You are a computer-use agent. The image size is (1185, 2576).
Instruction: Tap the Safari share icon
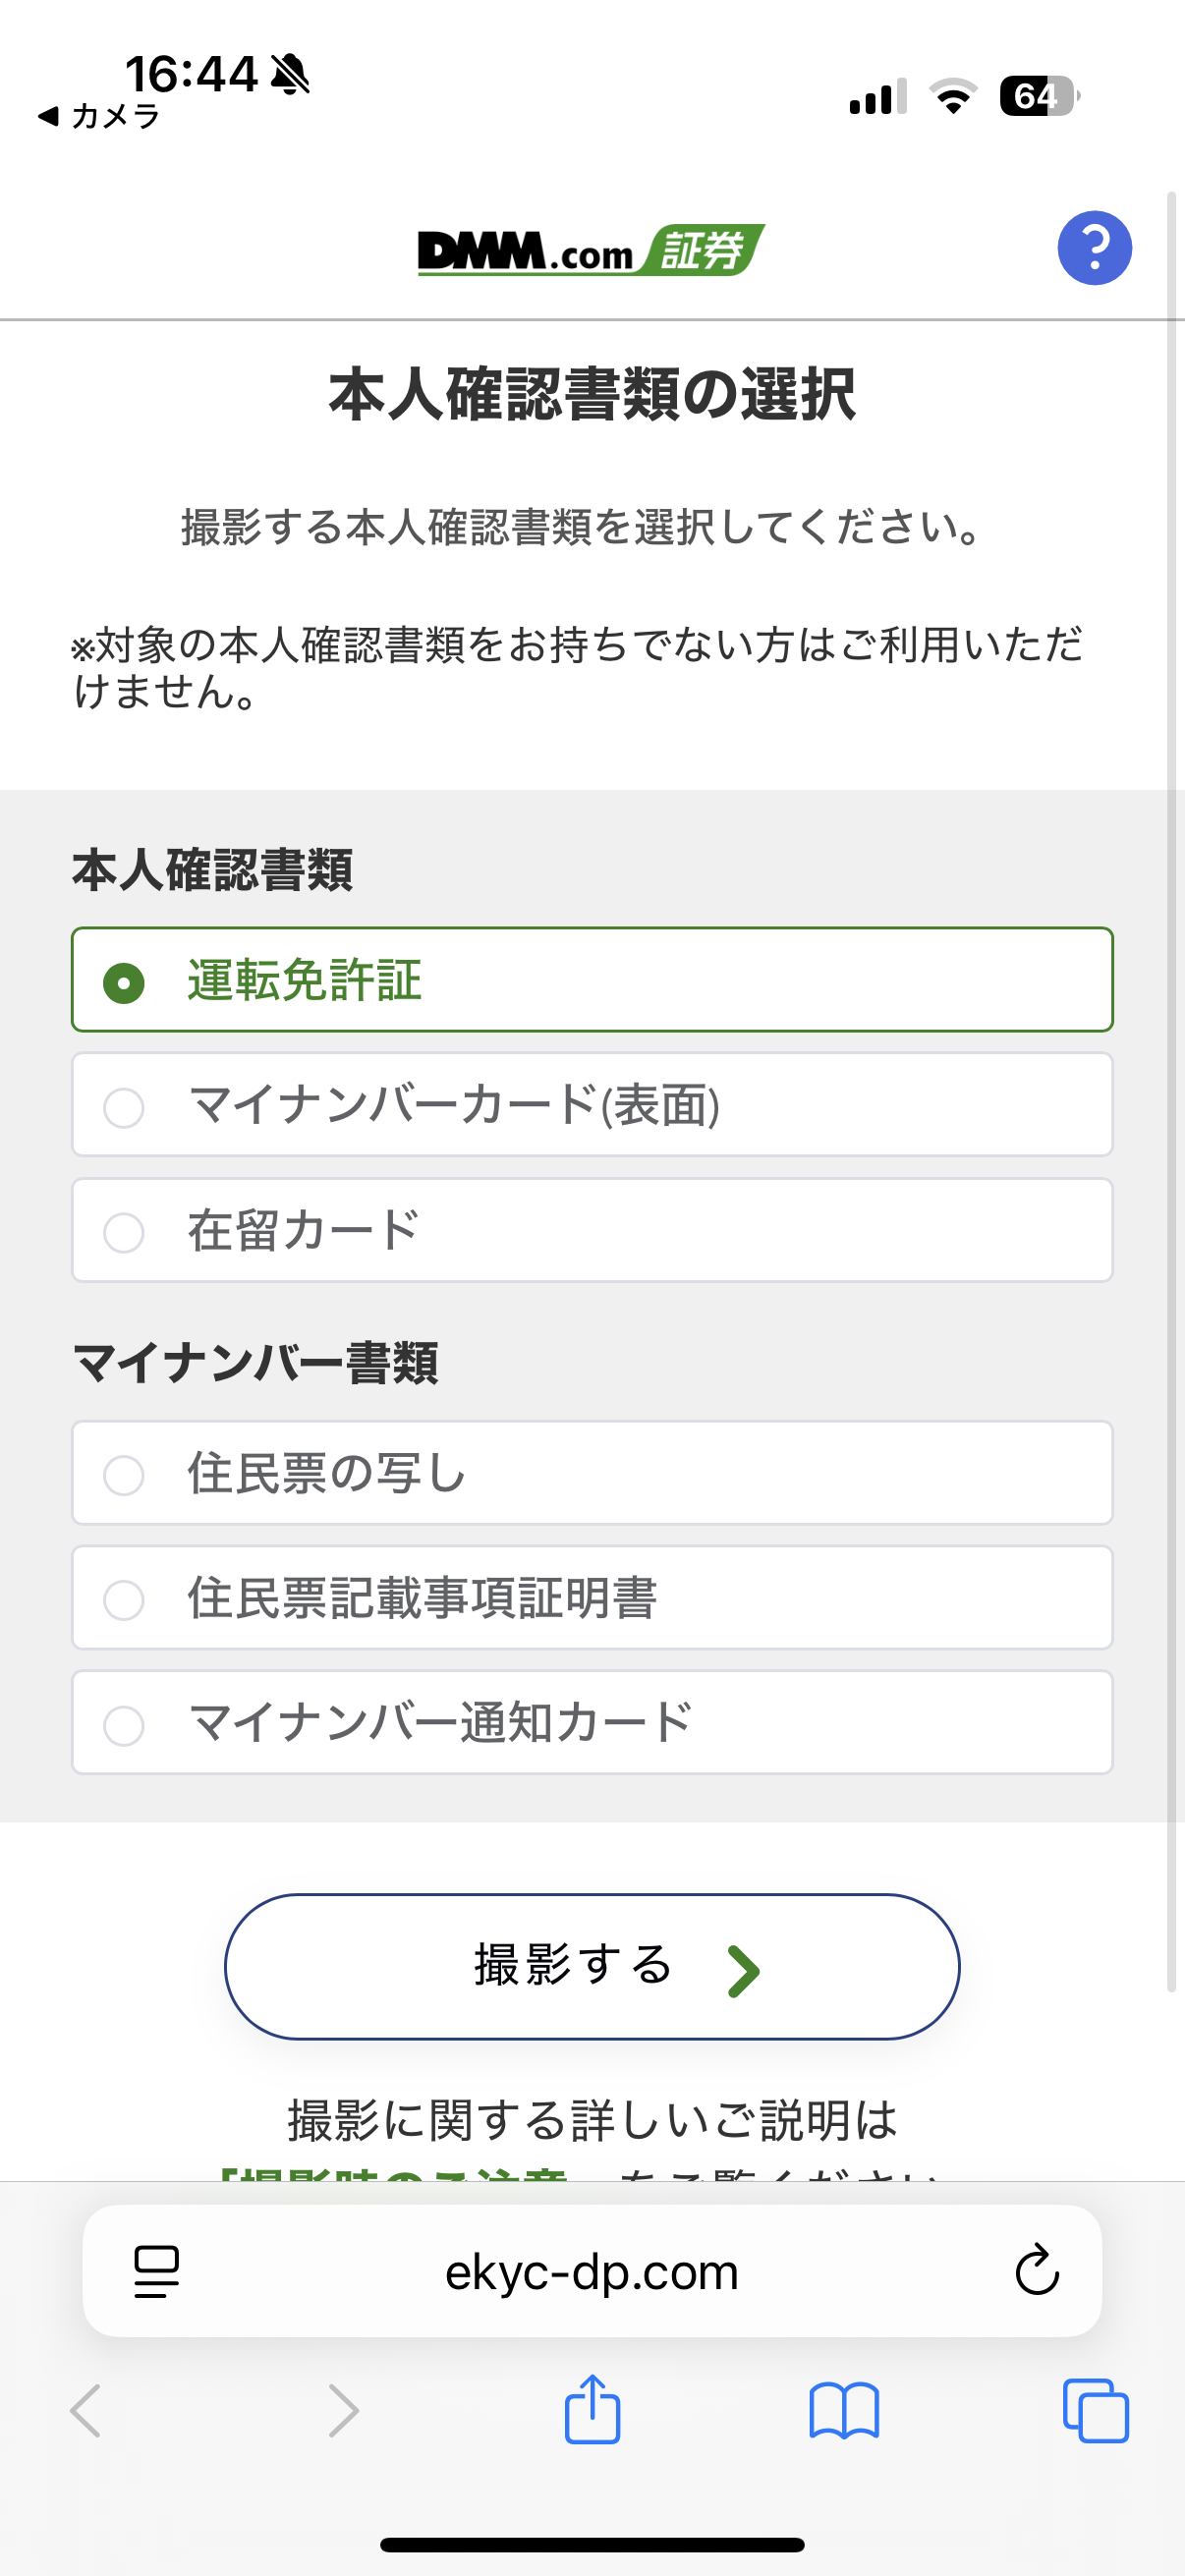tap(592, 2410)
